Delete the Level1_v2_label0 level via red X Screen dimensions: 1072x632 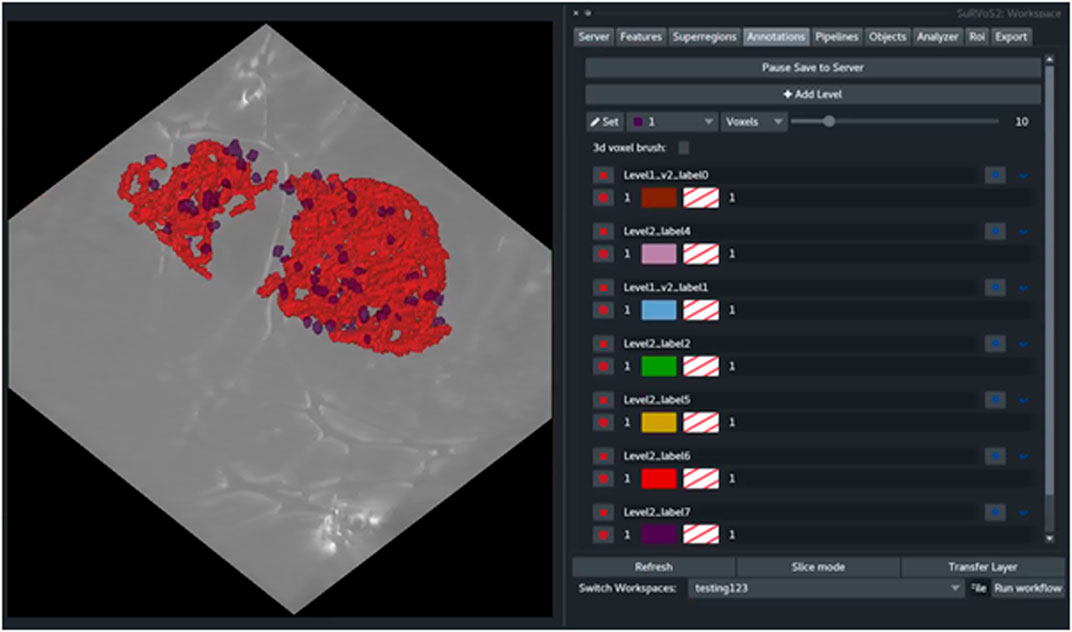pyautogui.click(x=603, y=176)
